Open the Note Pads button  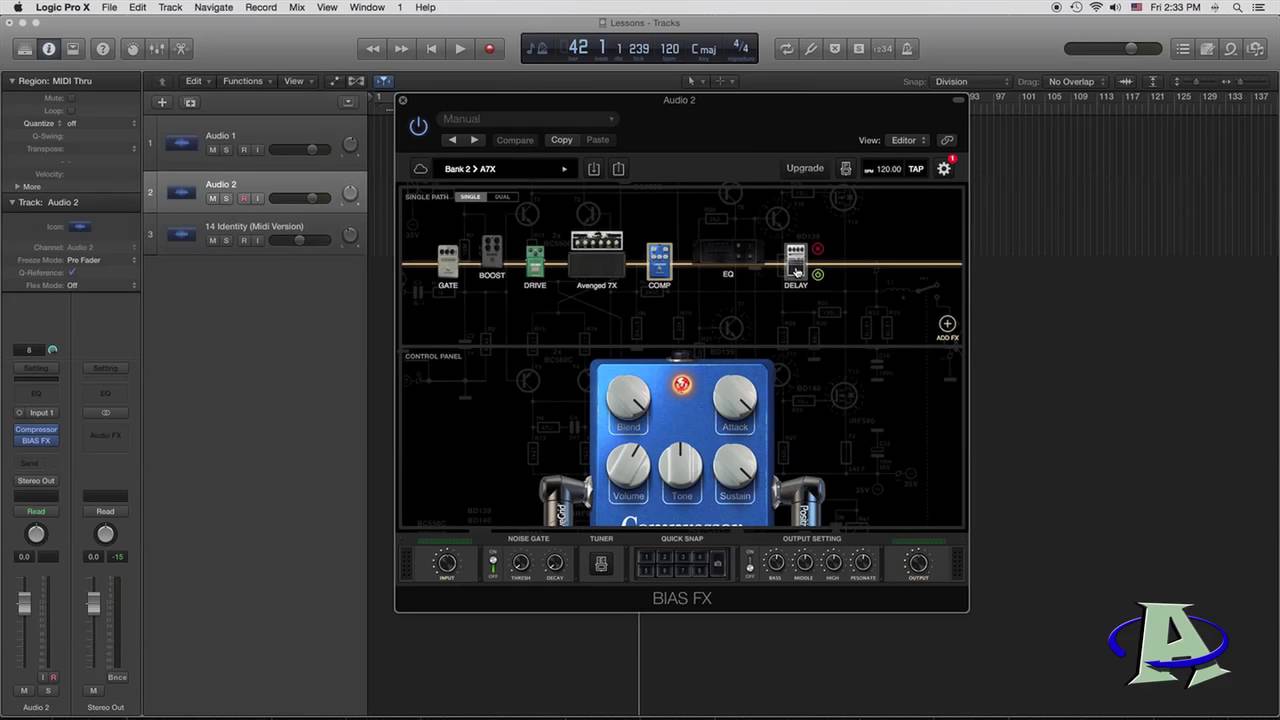point(1207,48)
